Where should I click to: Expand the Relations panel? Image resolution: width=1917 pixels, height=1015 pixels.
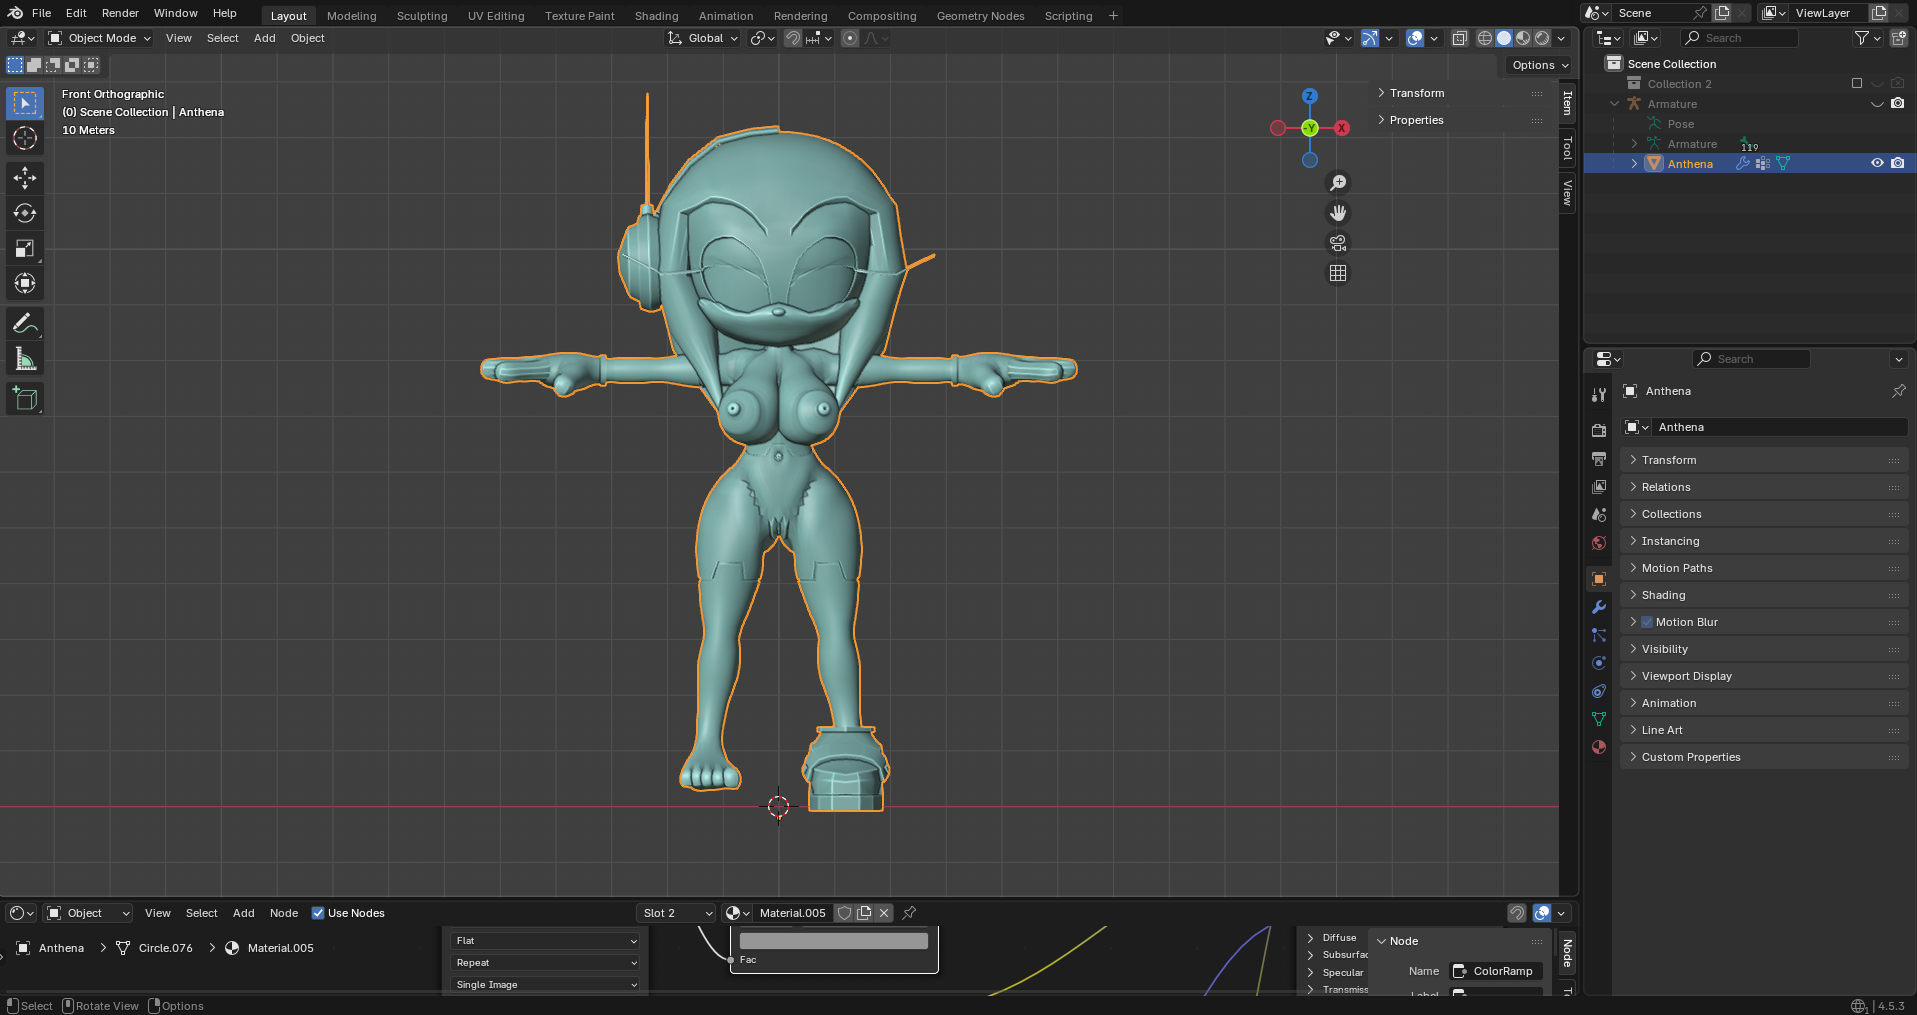1764,487
